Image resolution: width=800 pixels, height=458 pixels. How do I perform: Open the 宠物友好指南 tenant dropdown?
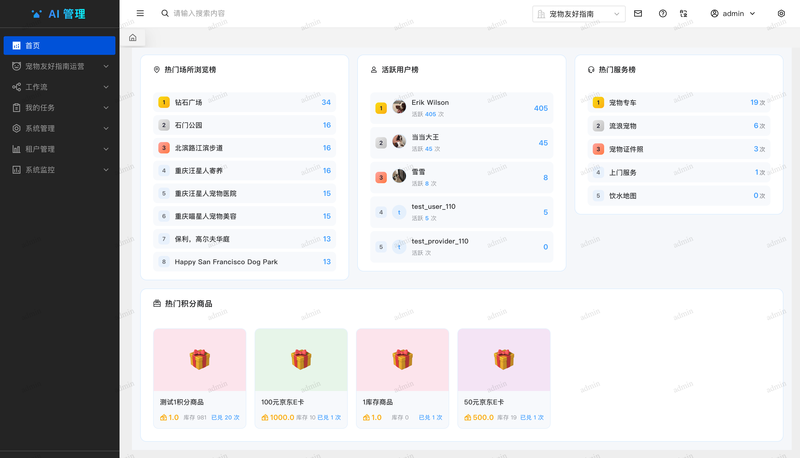[579, 14]
